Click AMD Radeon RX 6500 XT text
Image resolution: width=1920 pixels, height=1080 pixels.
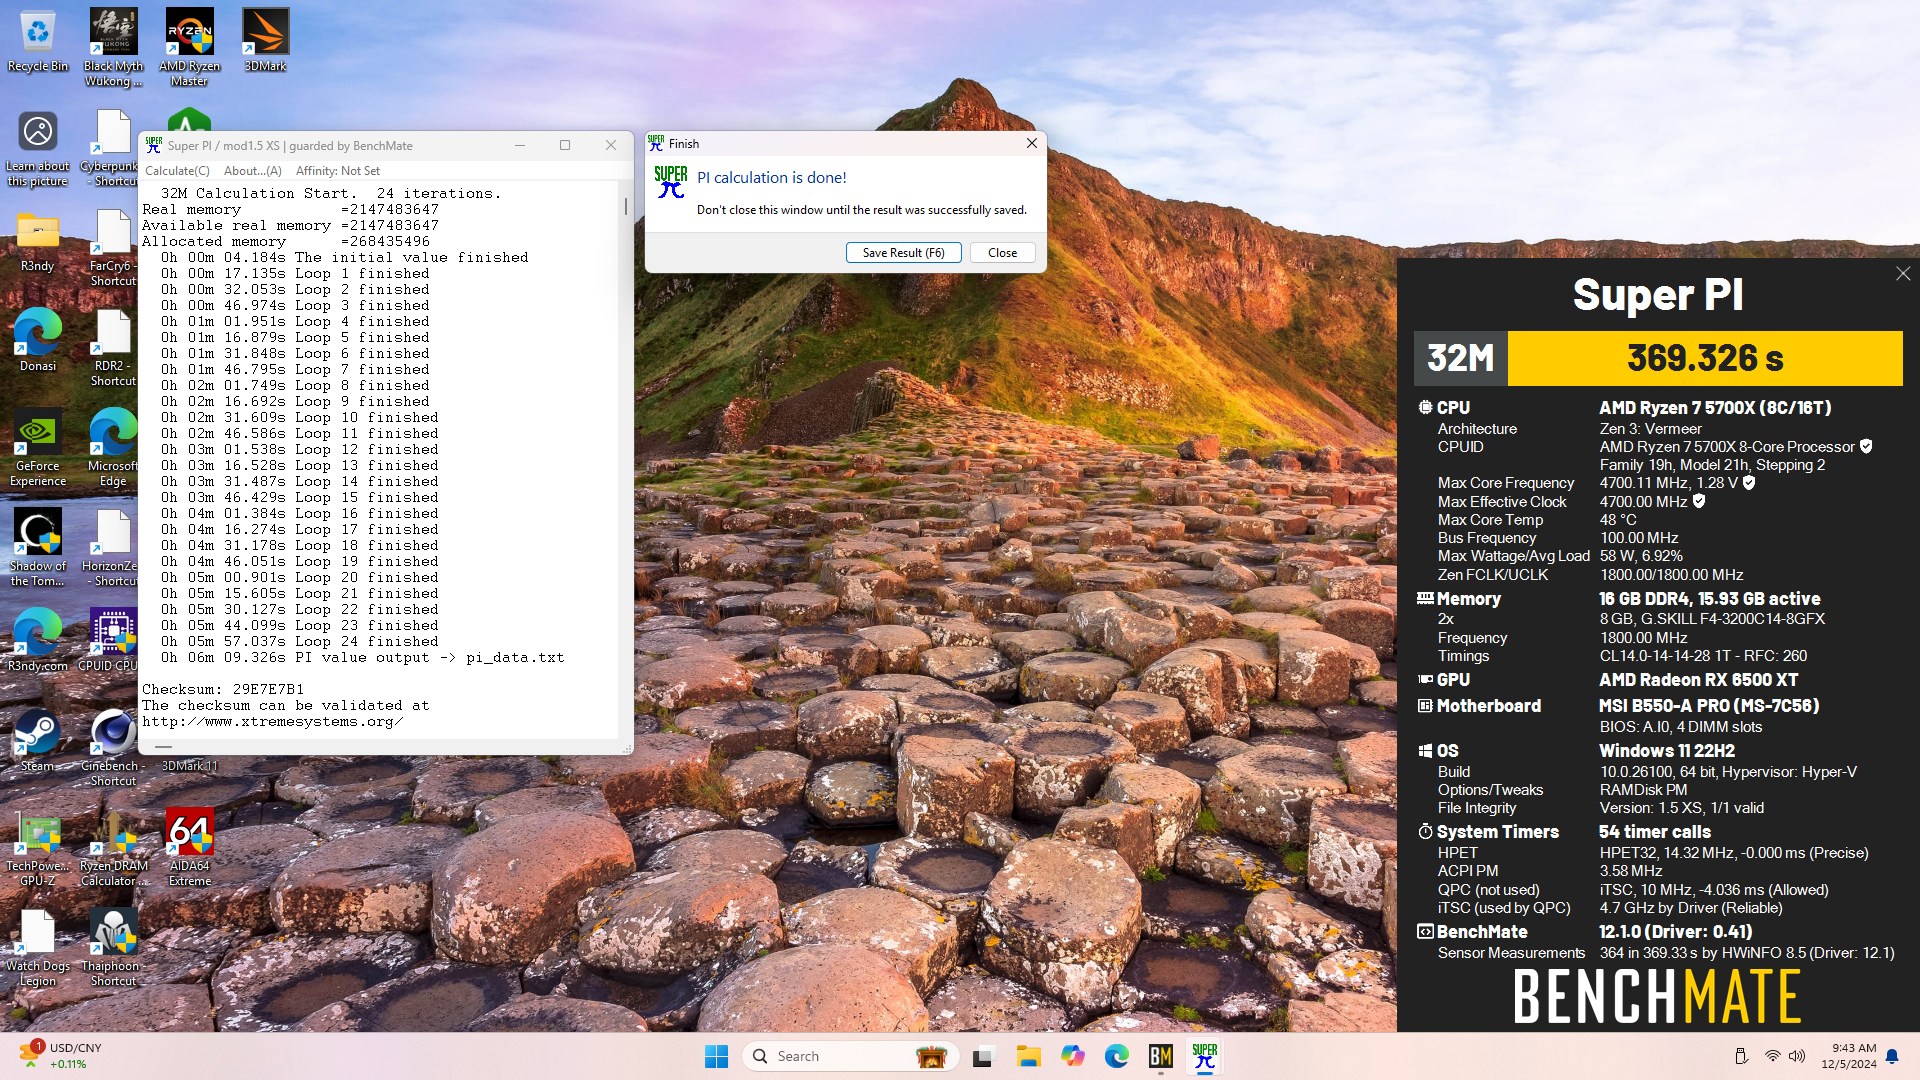(1698, 680)
